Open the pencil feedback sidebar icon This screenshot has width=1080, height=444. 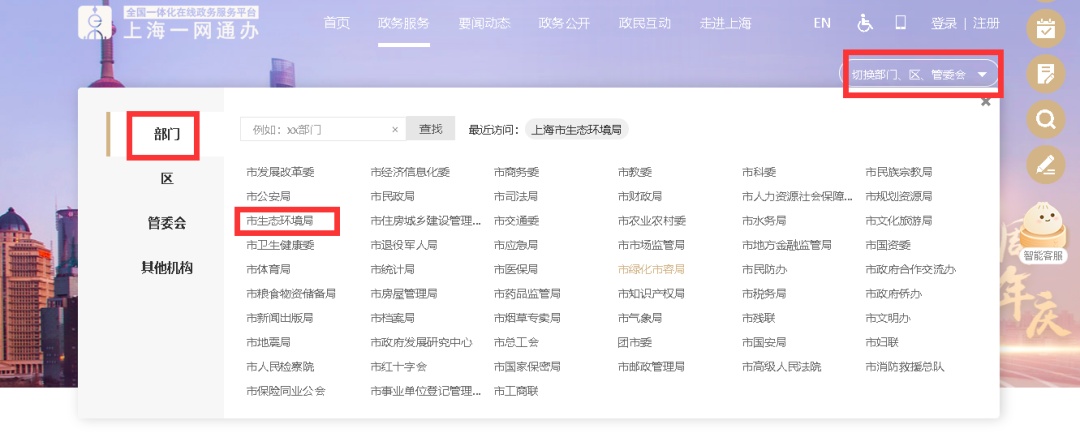click(x=1046, y=165)
